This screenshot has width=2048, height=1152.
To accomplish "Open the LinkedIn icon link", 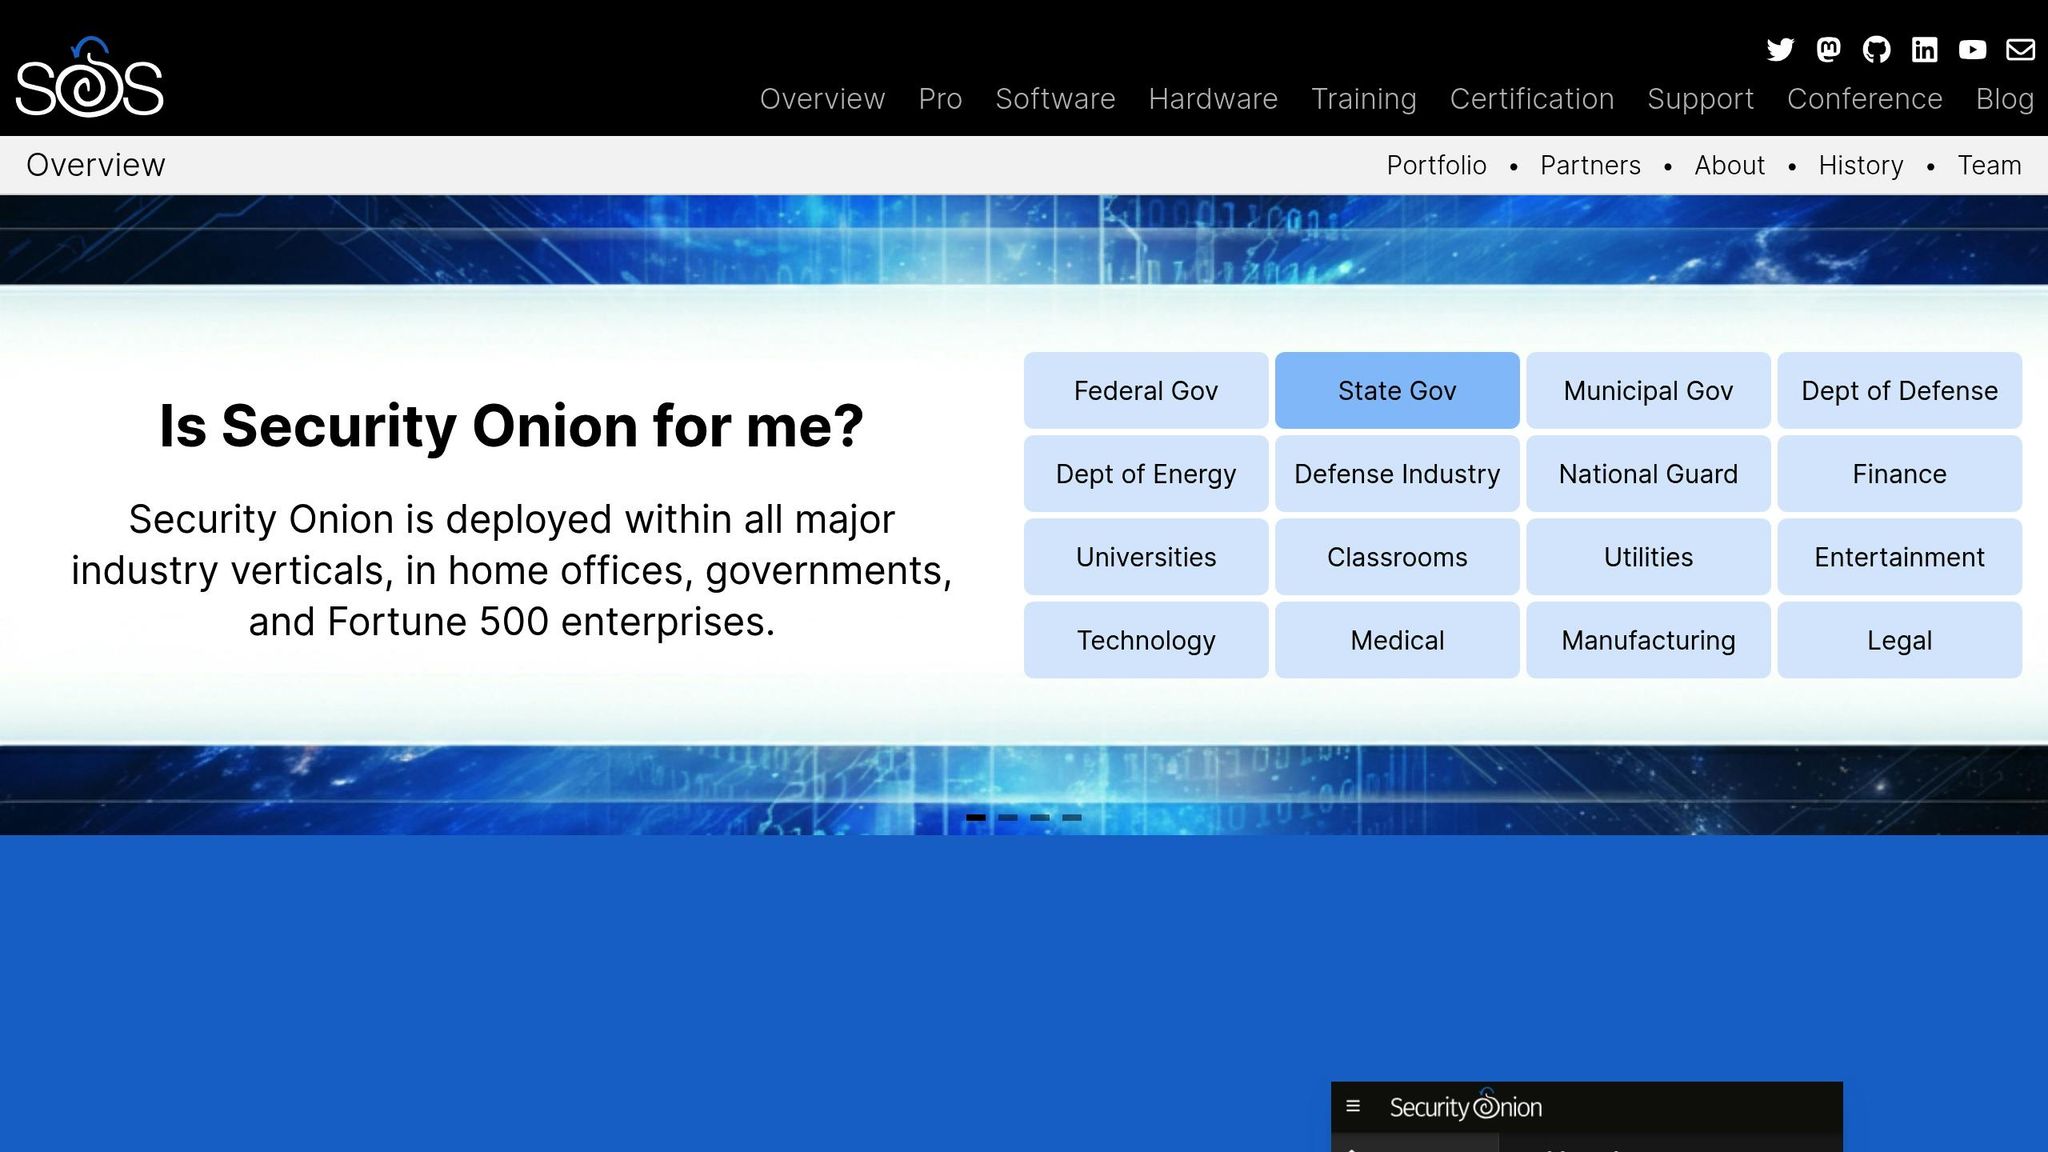I will point(1924,50).
